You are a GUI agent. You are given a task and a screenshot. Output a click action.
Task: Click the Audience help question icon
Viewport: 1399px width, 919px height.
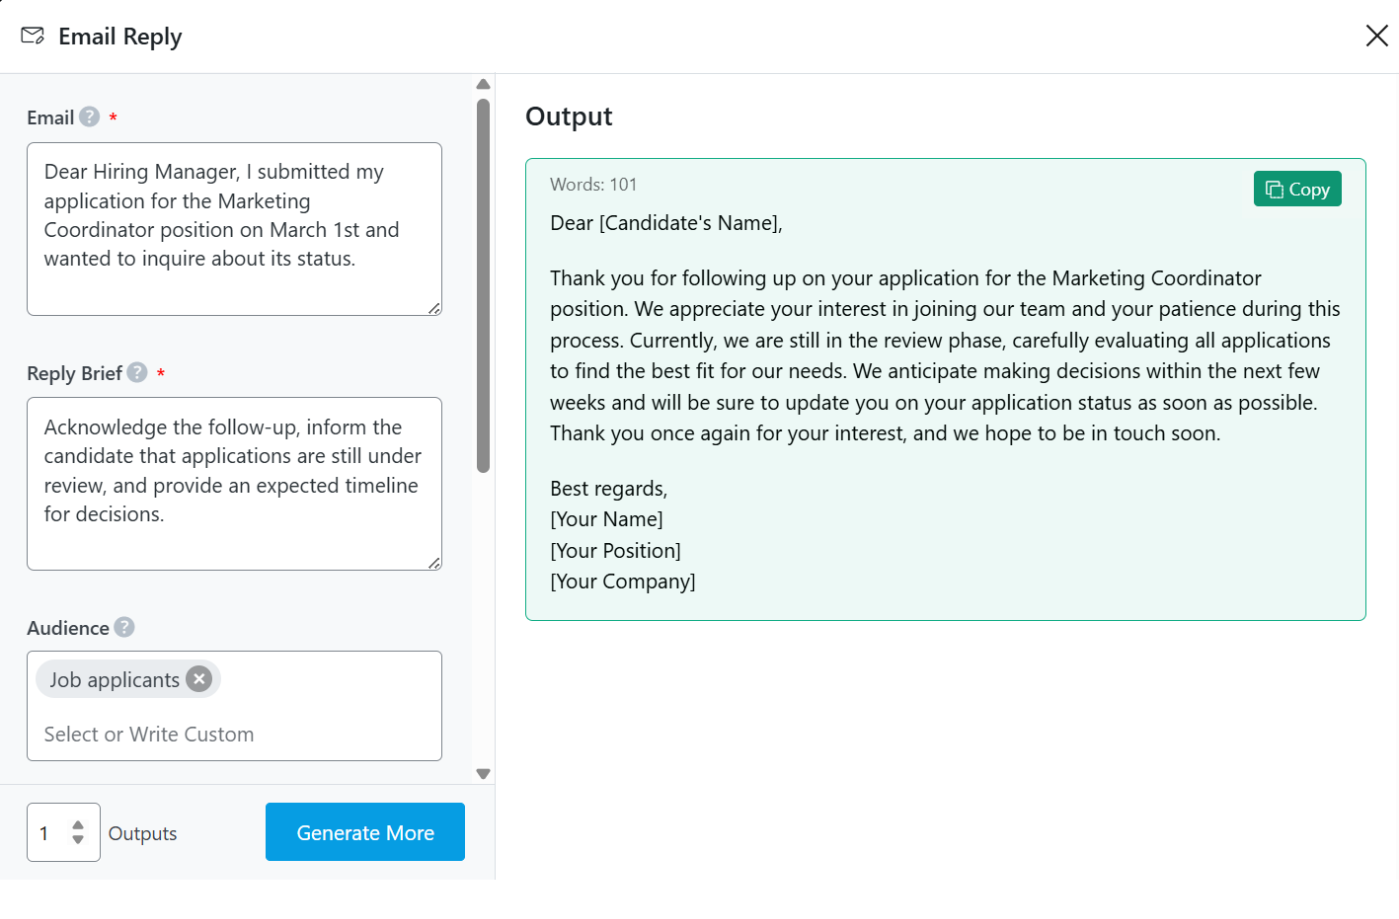pyautogui.click(x=124, y=627)
